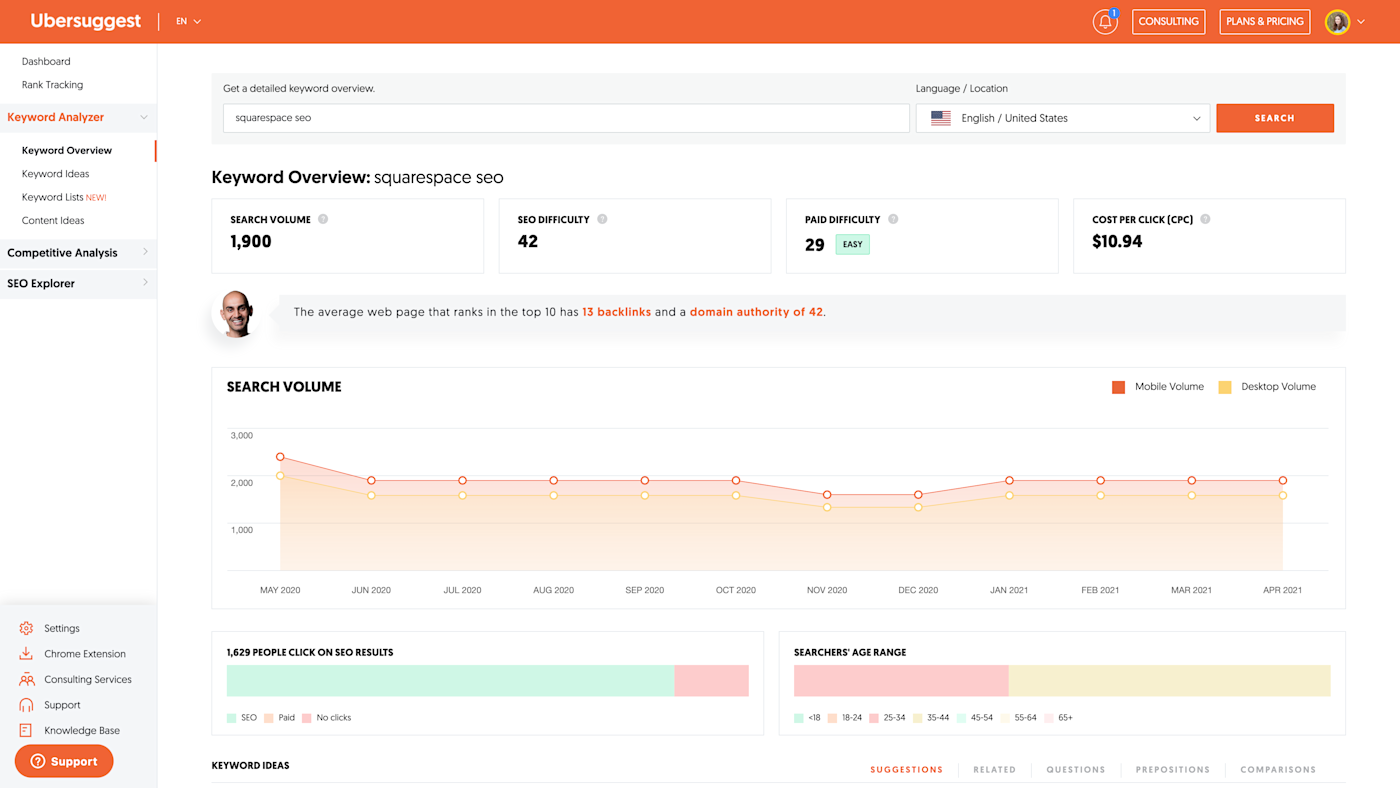Switch to the Comparisons tab
The height and width of the screenshot is (788, 1400).
coord(1278,770)
